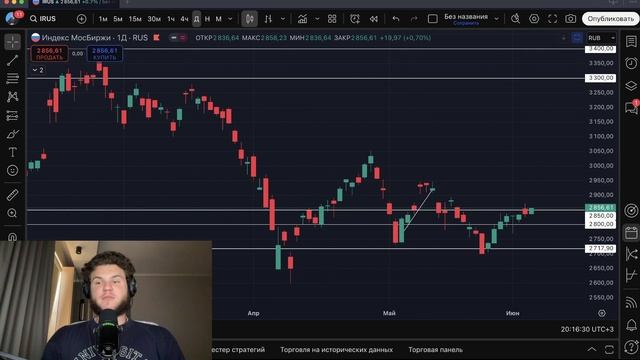Open the help center question icon

(631, 347)
